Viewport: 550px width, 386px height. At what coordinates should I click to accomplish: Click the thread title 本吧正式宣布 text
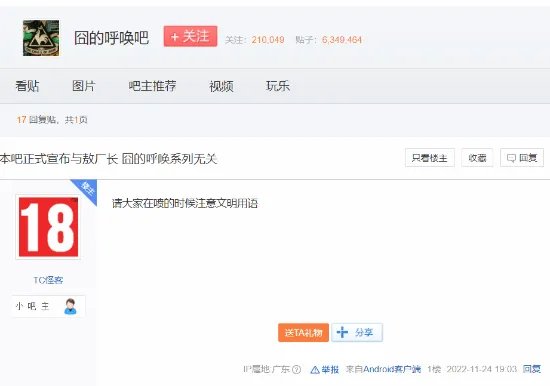[x=109, y=159]
